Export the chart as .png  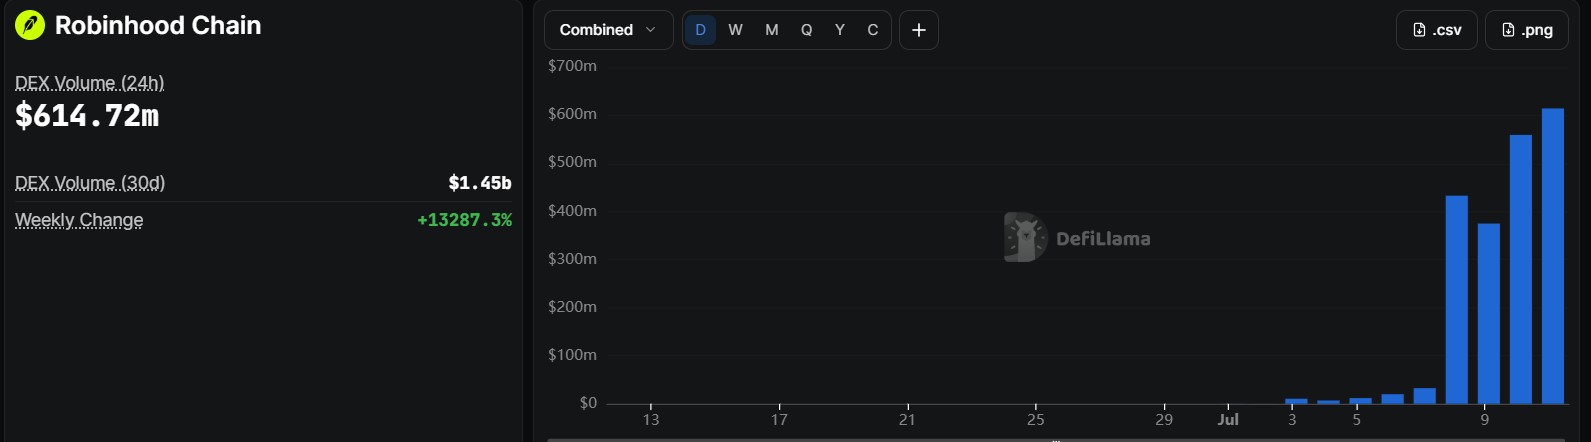click(1526, 30)
